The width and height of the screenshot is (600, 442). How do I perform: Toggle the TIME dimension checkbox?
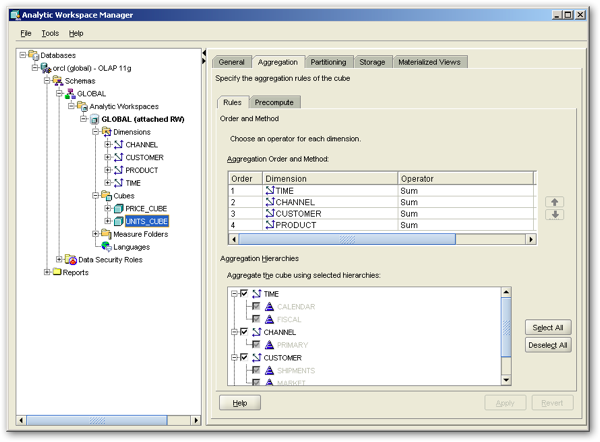click(244, 294)
